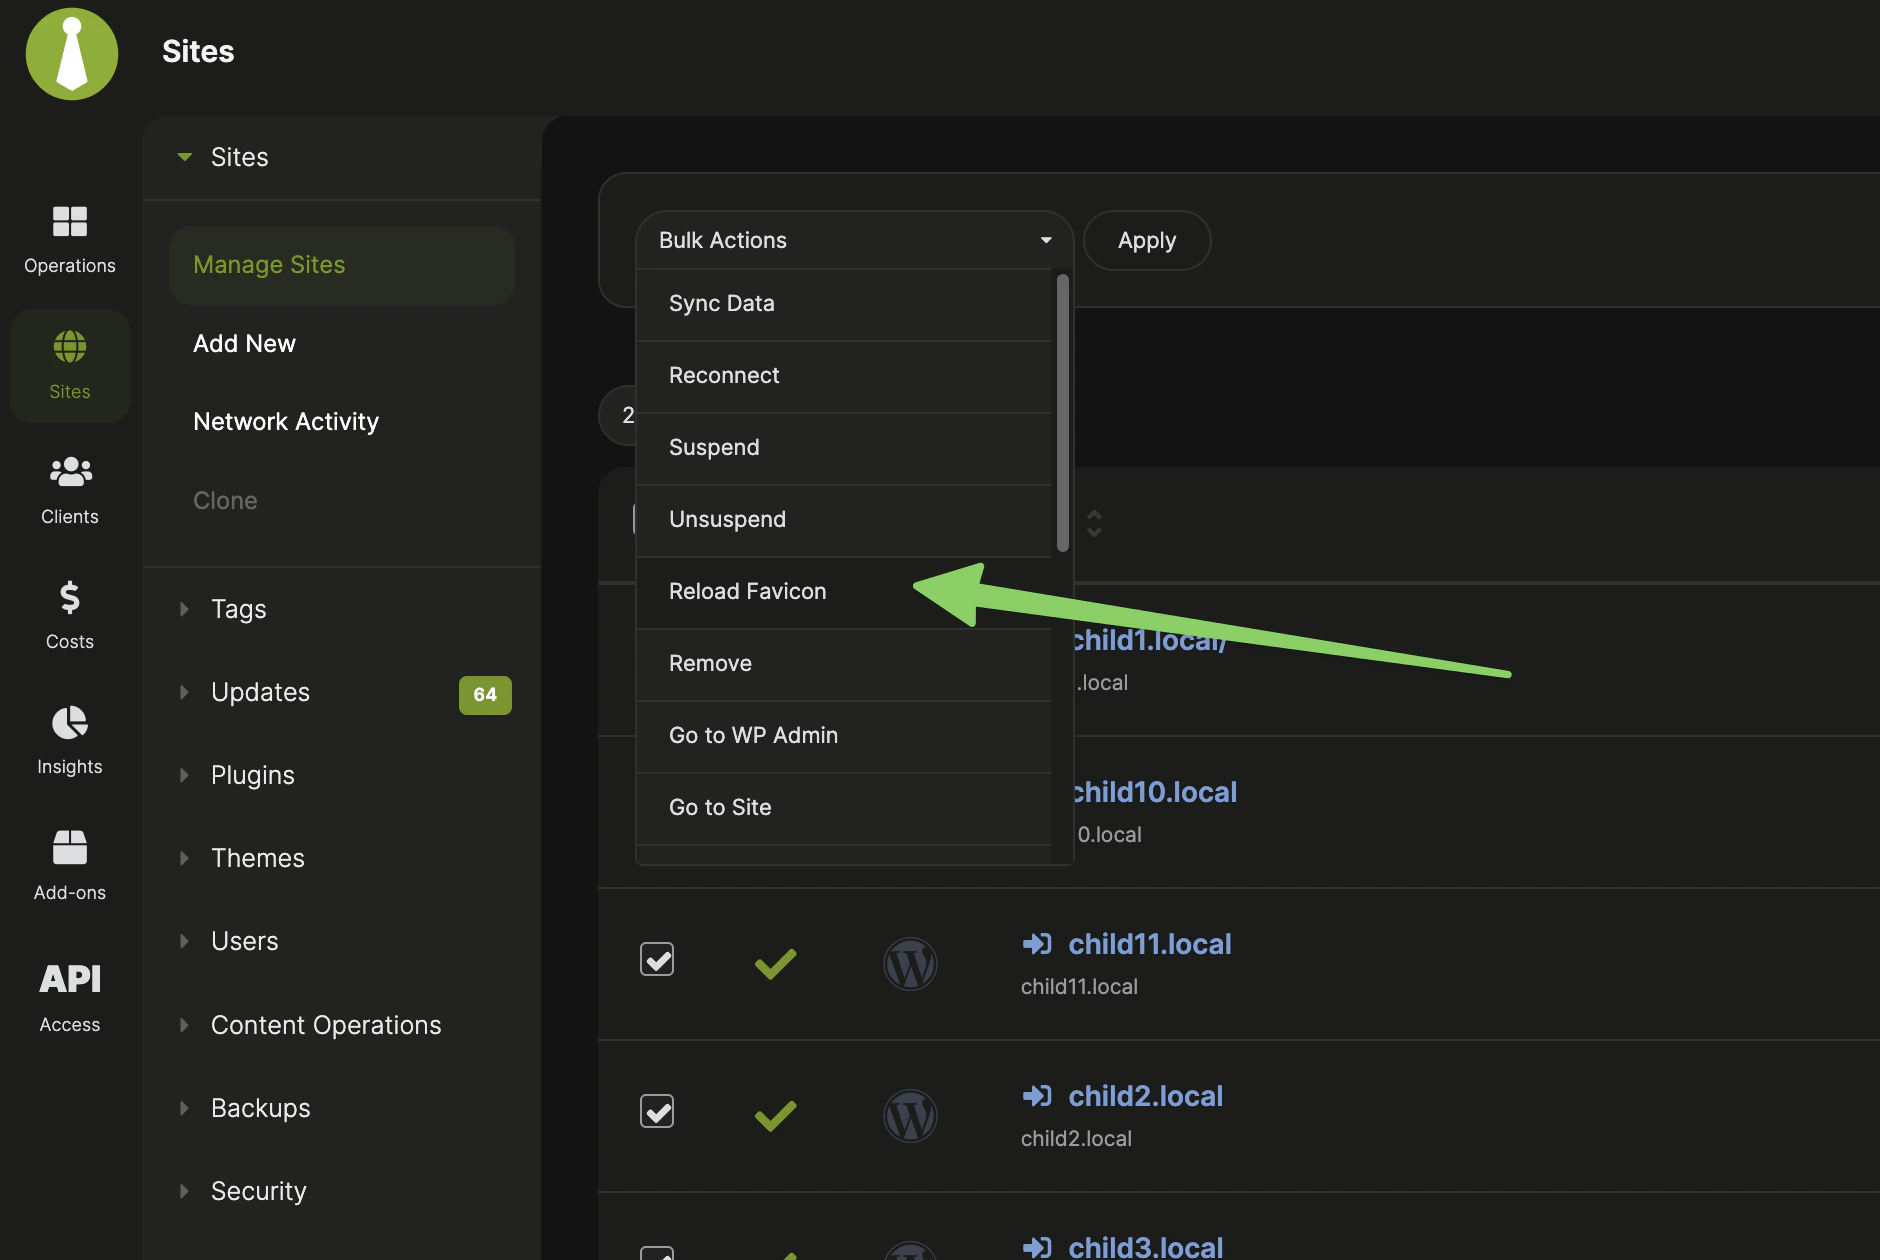Screen dimensions: 1880x1260
Task: Choose Sync Data from Bulk Actions
Action: point(844,304)
